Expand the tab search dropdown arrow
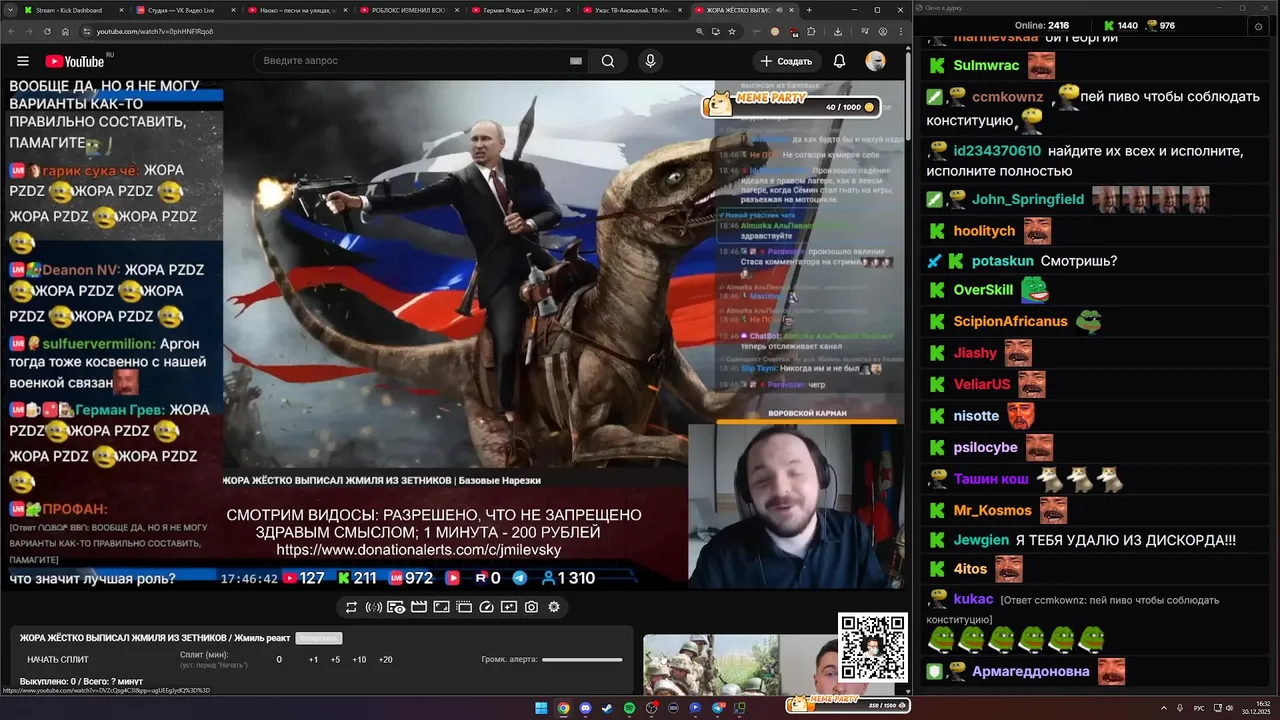This screenshot has height=720, width=1280. (x=8, y=10)
